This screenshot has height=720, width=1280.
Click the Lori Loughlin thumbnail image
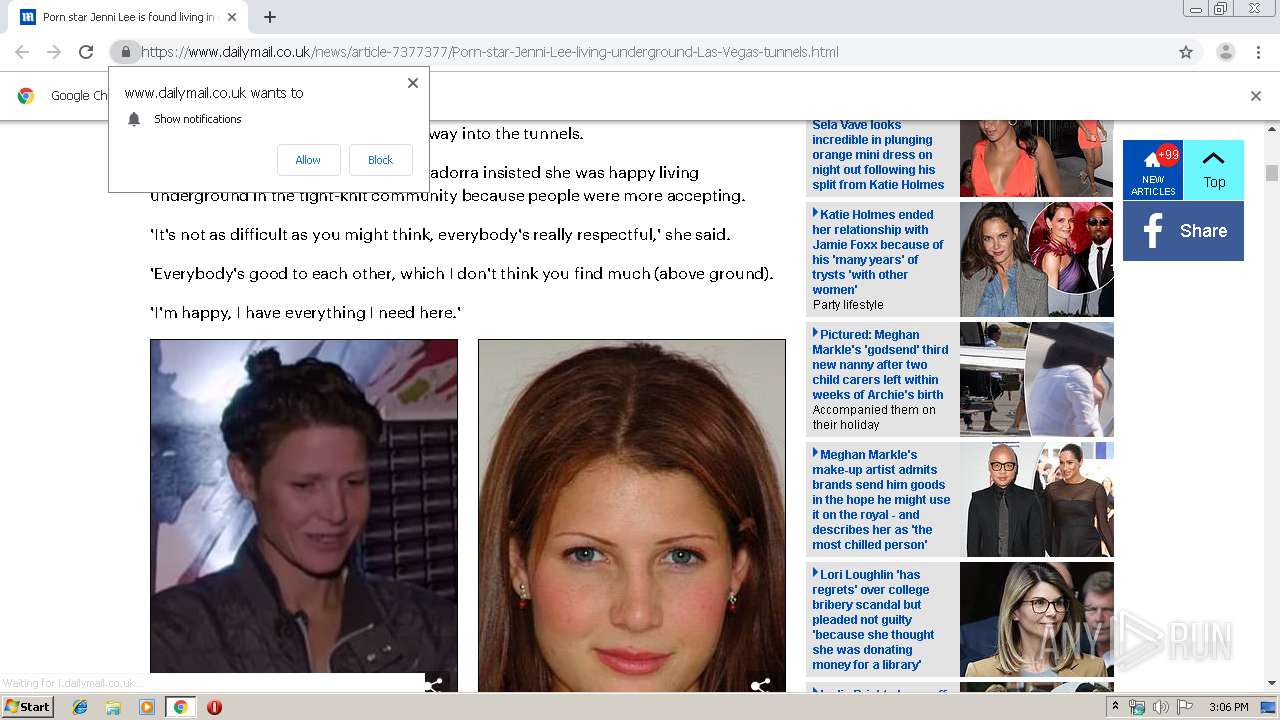pos(1036,620)
